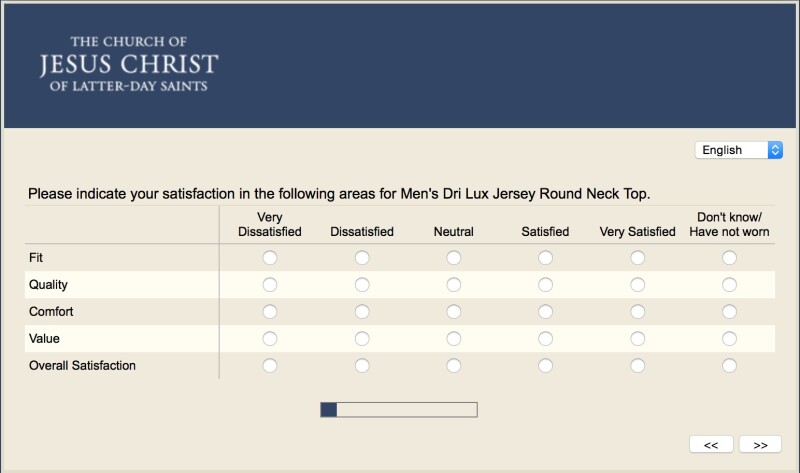800x473 pixels.
Task: Select Neutral for Overall Satisfaction
Action: pyautogui.click(x=454, y=366)
